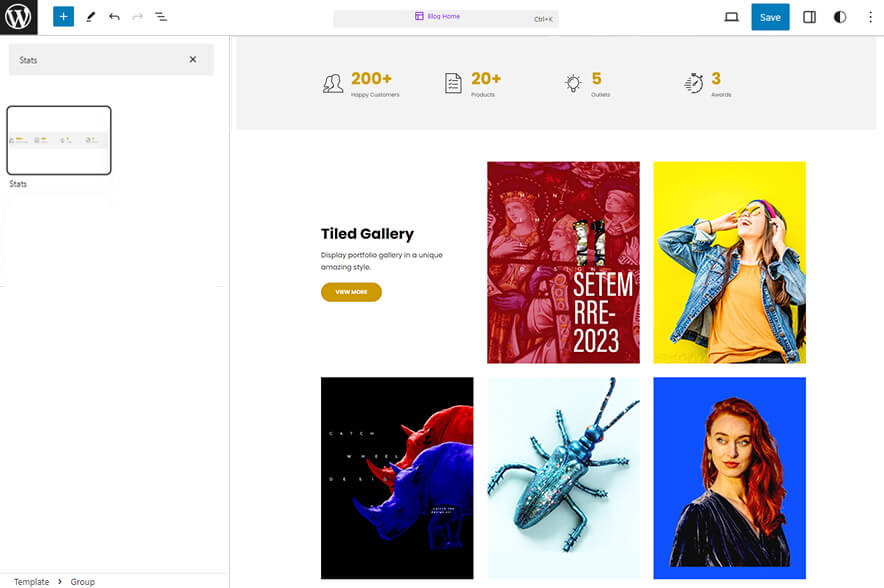Viewport: 884px width, 588px height.
Task: Click the Undo arrow
Action: [x=114, y=17]
